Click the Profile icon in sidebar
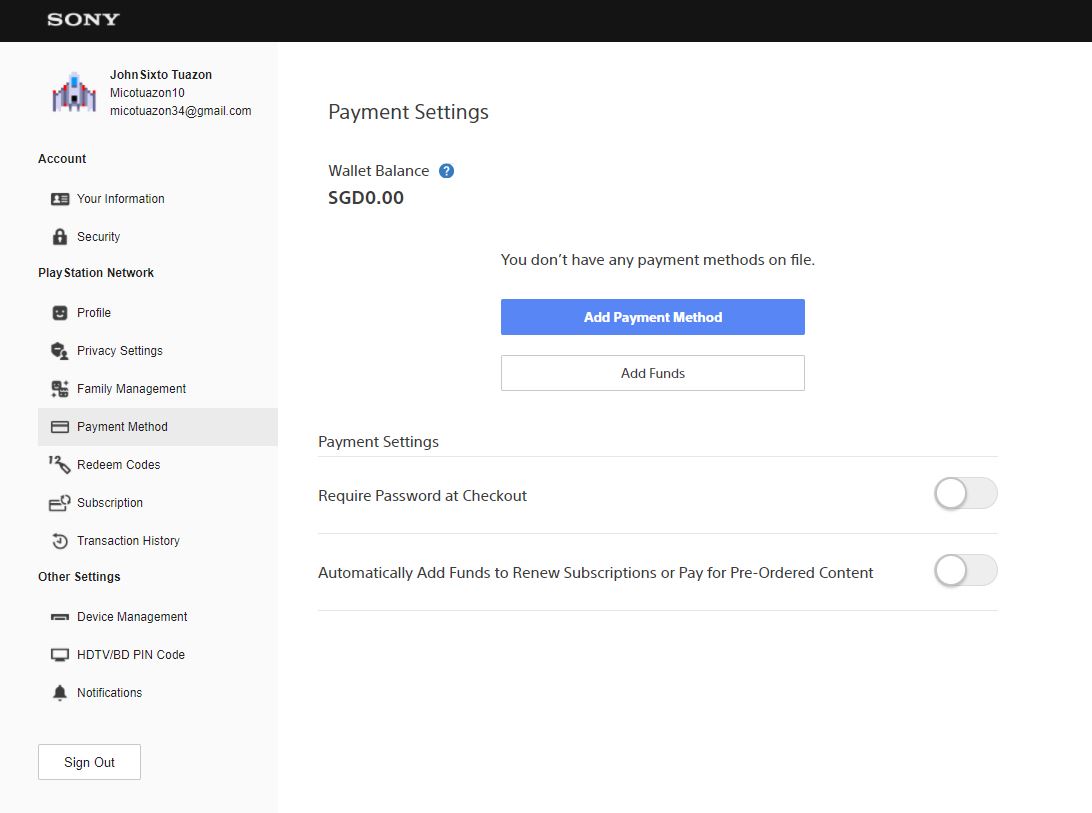Screen dimensions: 1092x813 [60, 312]
